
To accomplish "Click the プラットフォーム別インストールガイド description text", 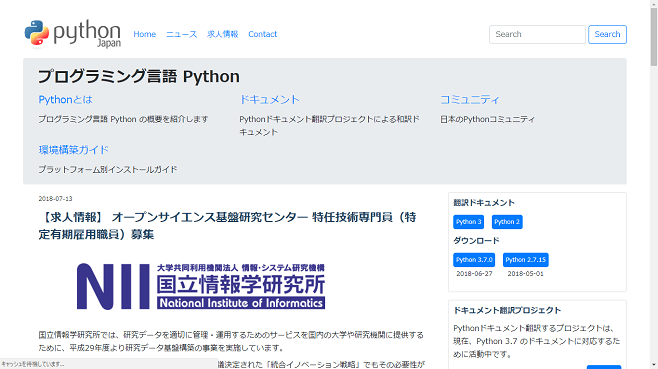I will click(108, 170).
